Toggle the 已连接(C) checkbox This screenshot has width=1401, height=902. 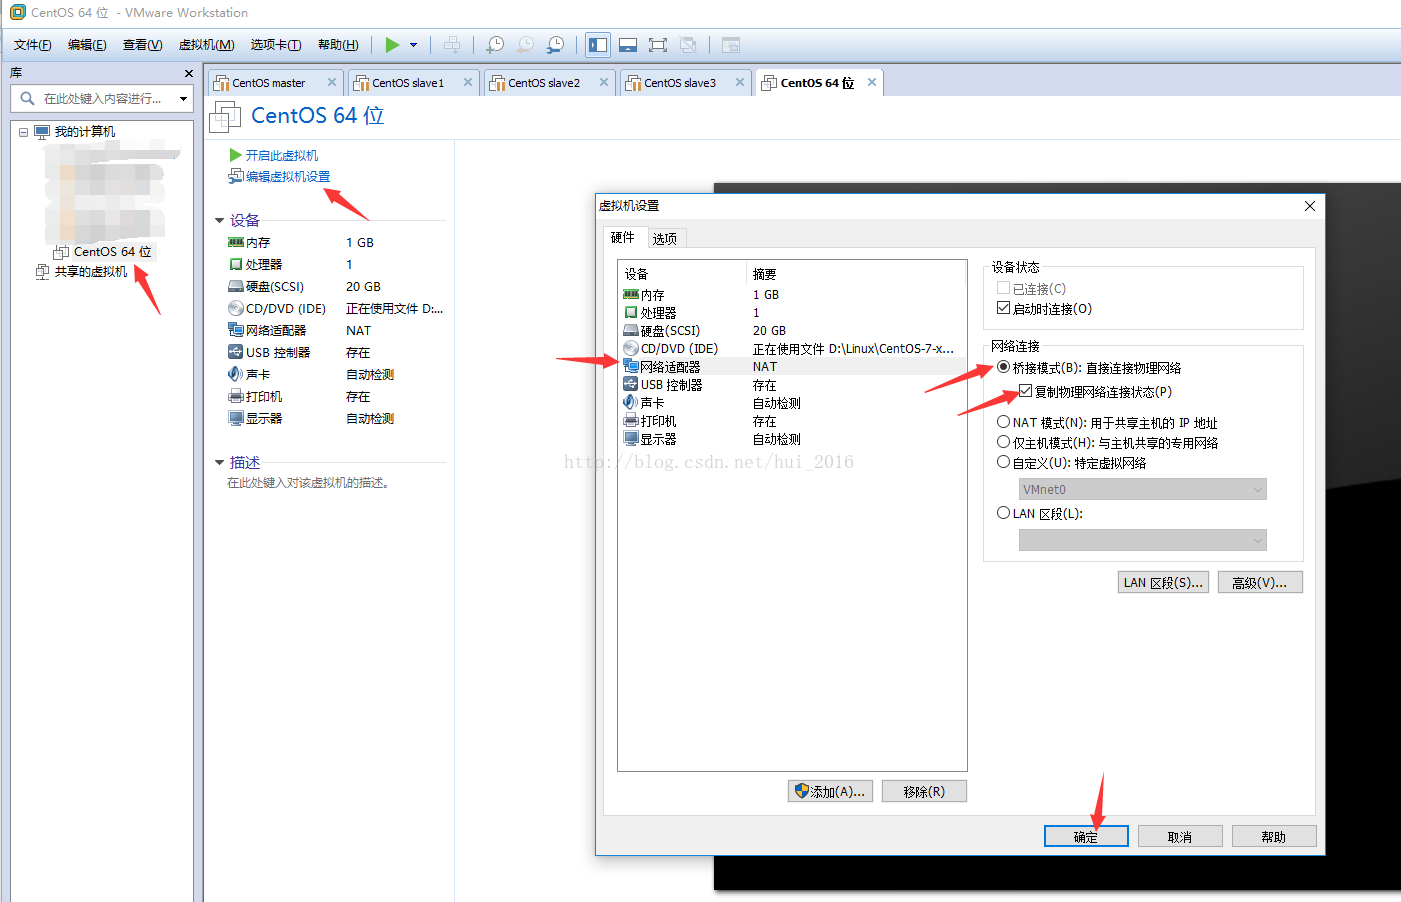(x=1003, y=288)
